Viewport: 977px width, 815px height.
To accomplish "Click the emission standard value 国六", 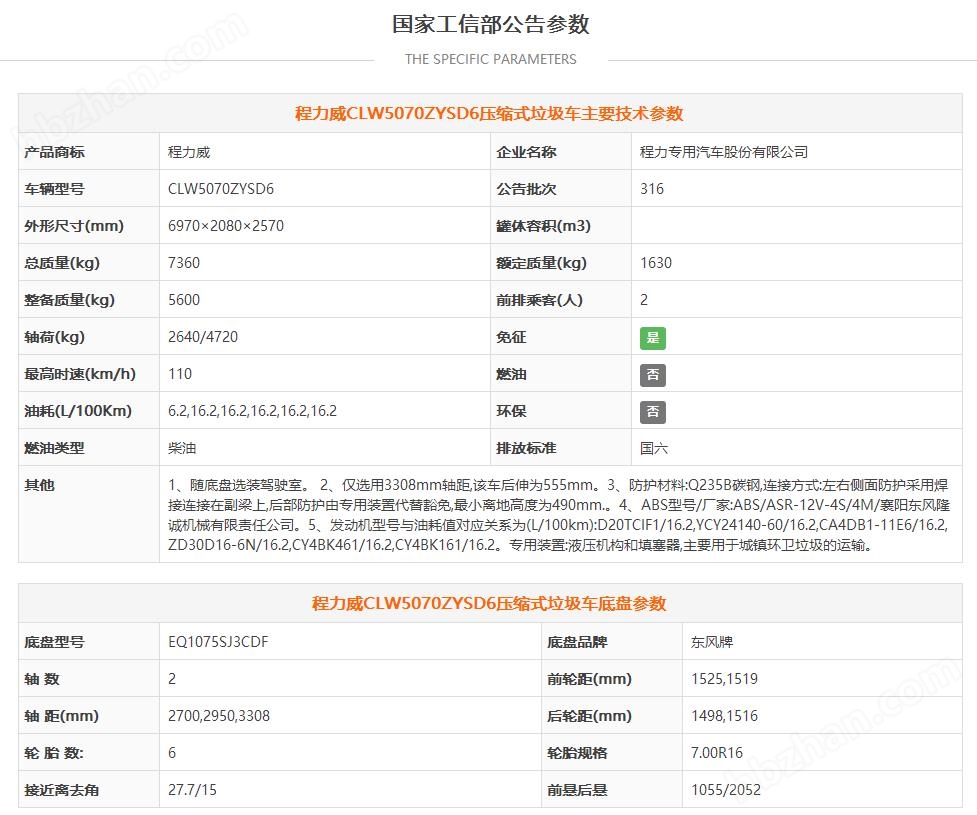I will [x=654, y=448].
